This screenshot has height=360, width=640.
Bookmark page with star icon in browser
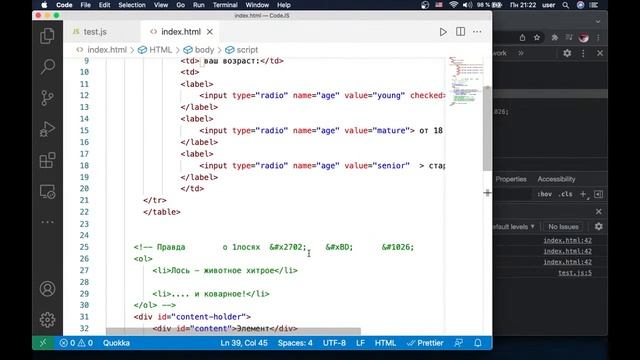(537, 38)
